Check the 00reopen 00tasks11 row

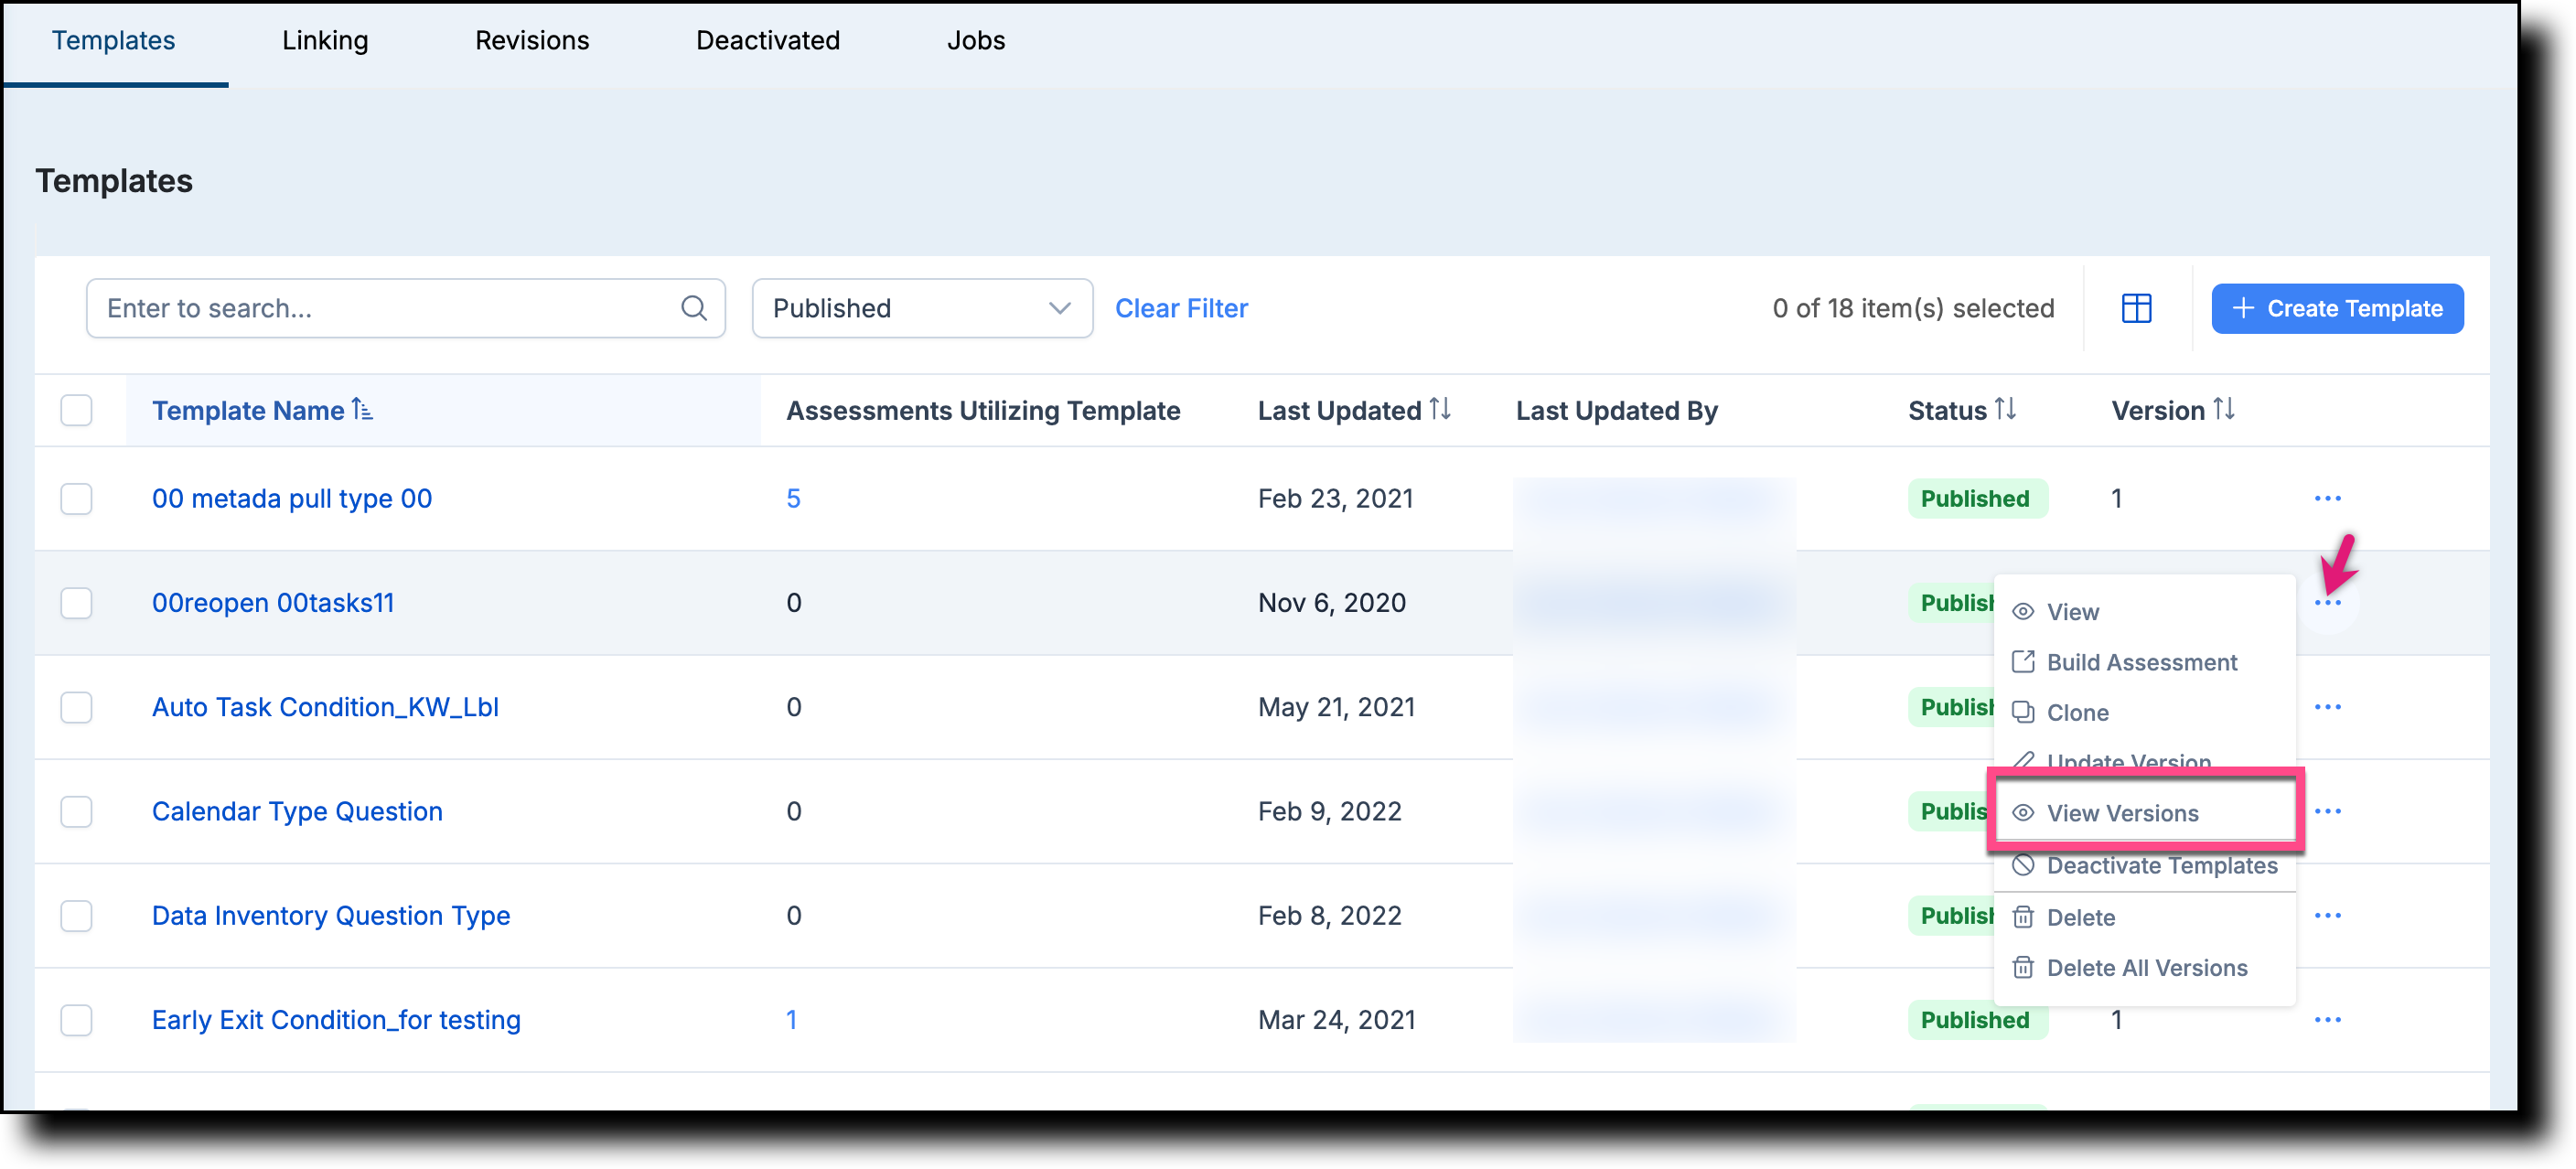[x=76, y=603]
